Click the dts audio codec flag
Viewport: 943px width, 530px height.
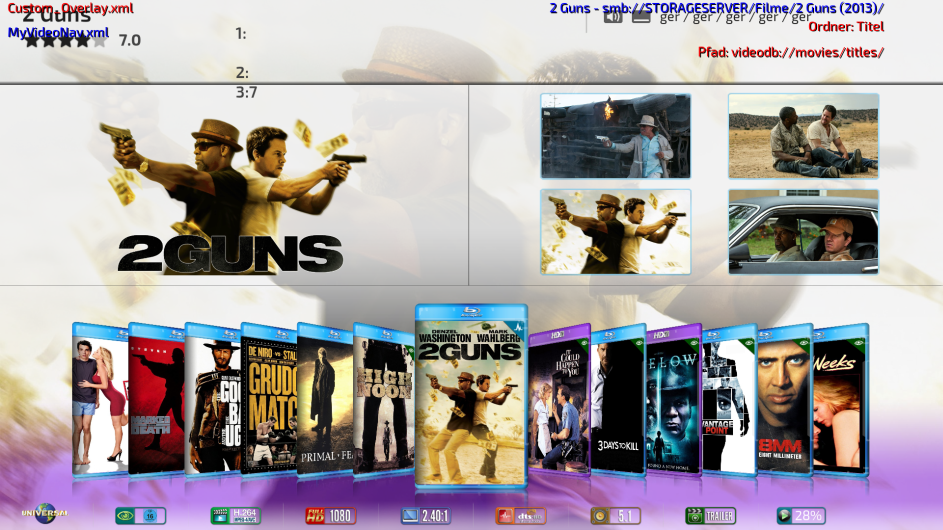[521, 516]
